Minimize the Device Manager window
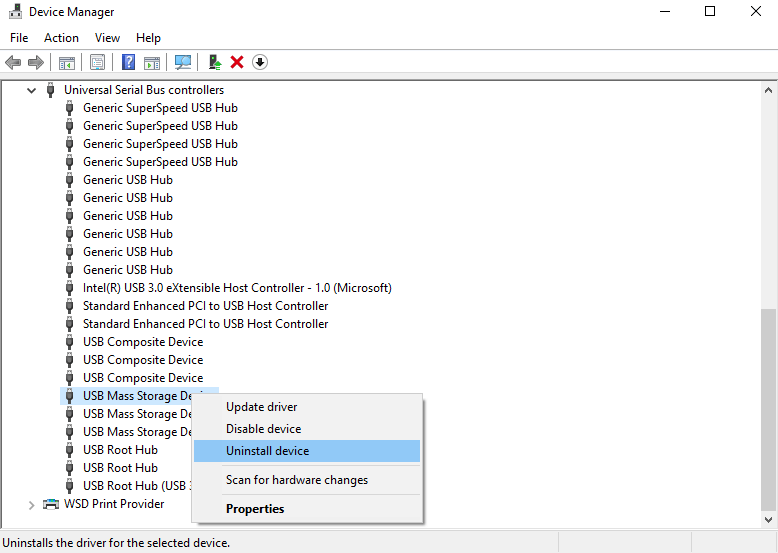778x553 pixels. [x=665, y=11]
